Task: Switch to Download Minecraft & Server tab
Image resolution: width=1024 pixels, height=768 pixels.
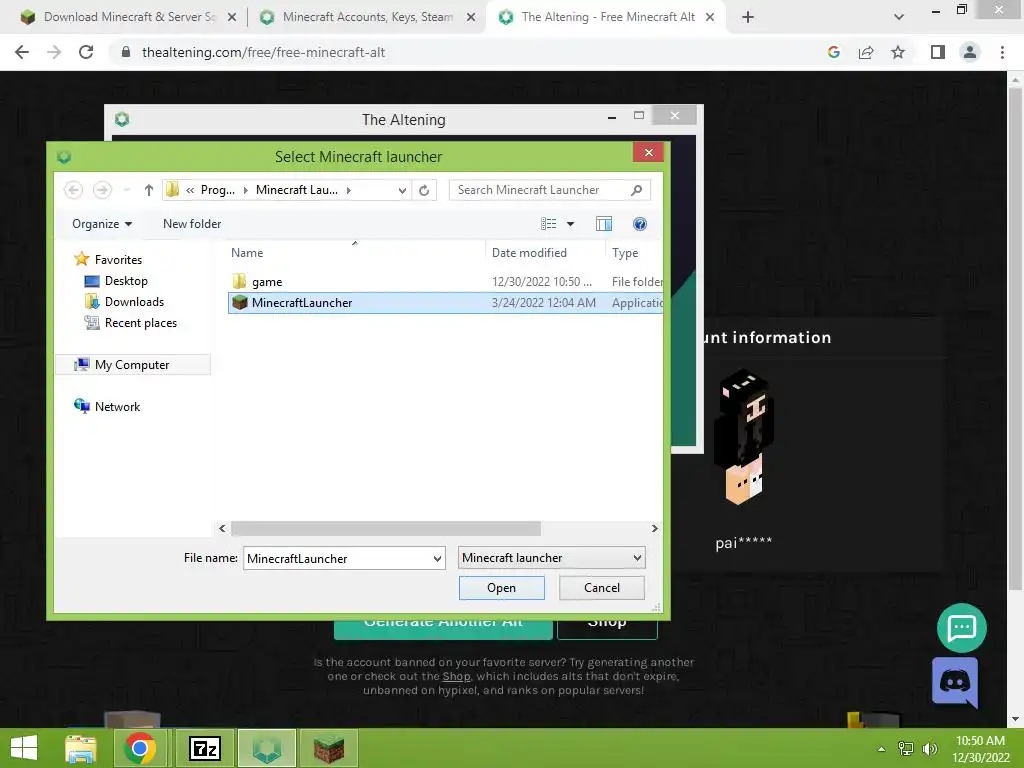Action: click(x=129, y=17)
